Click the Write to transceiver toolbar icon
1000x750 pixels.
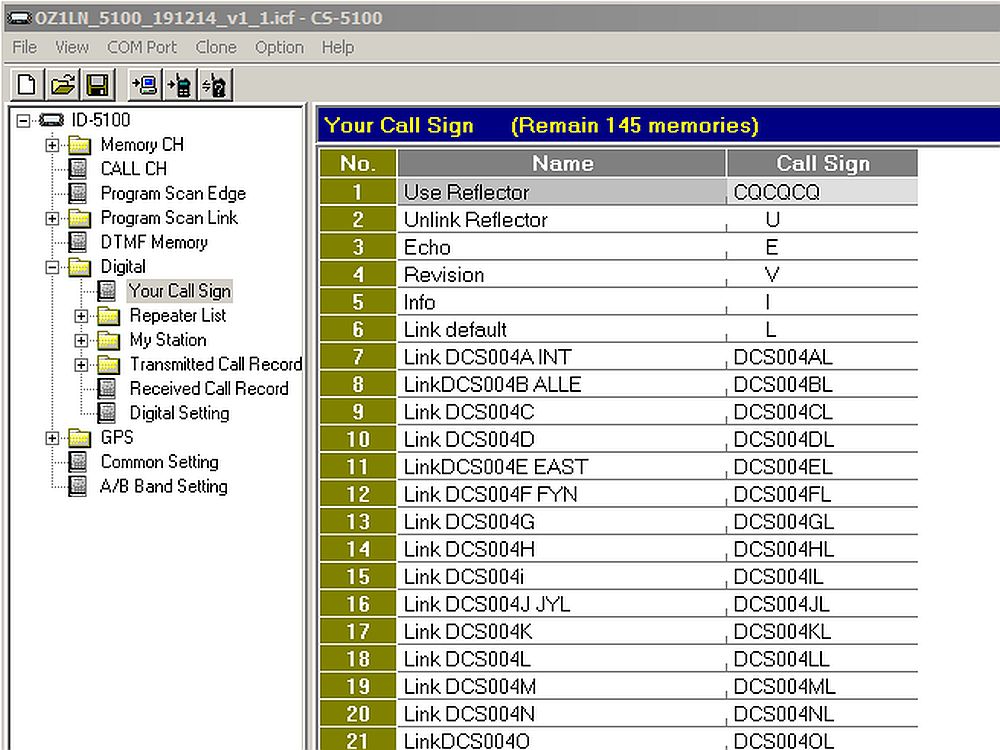tap(180, 84)
